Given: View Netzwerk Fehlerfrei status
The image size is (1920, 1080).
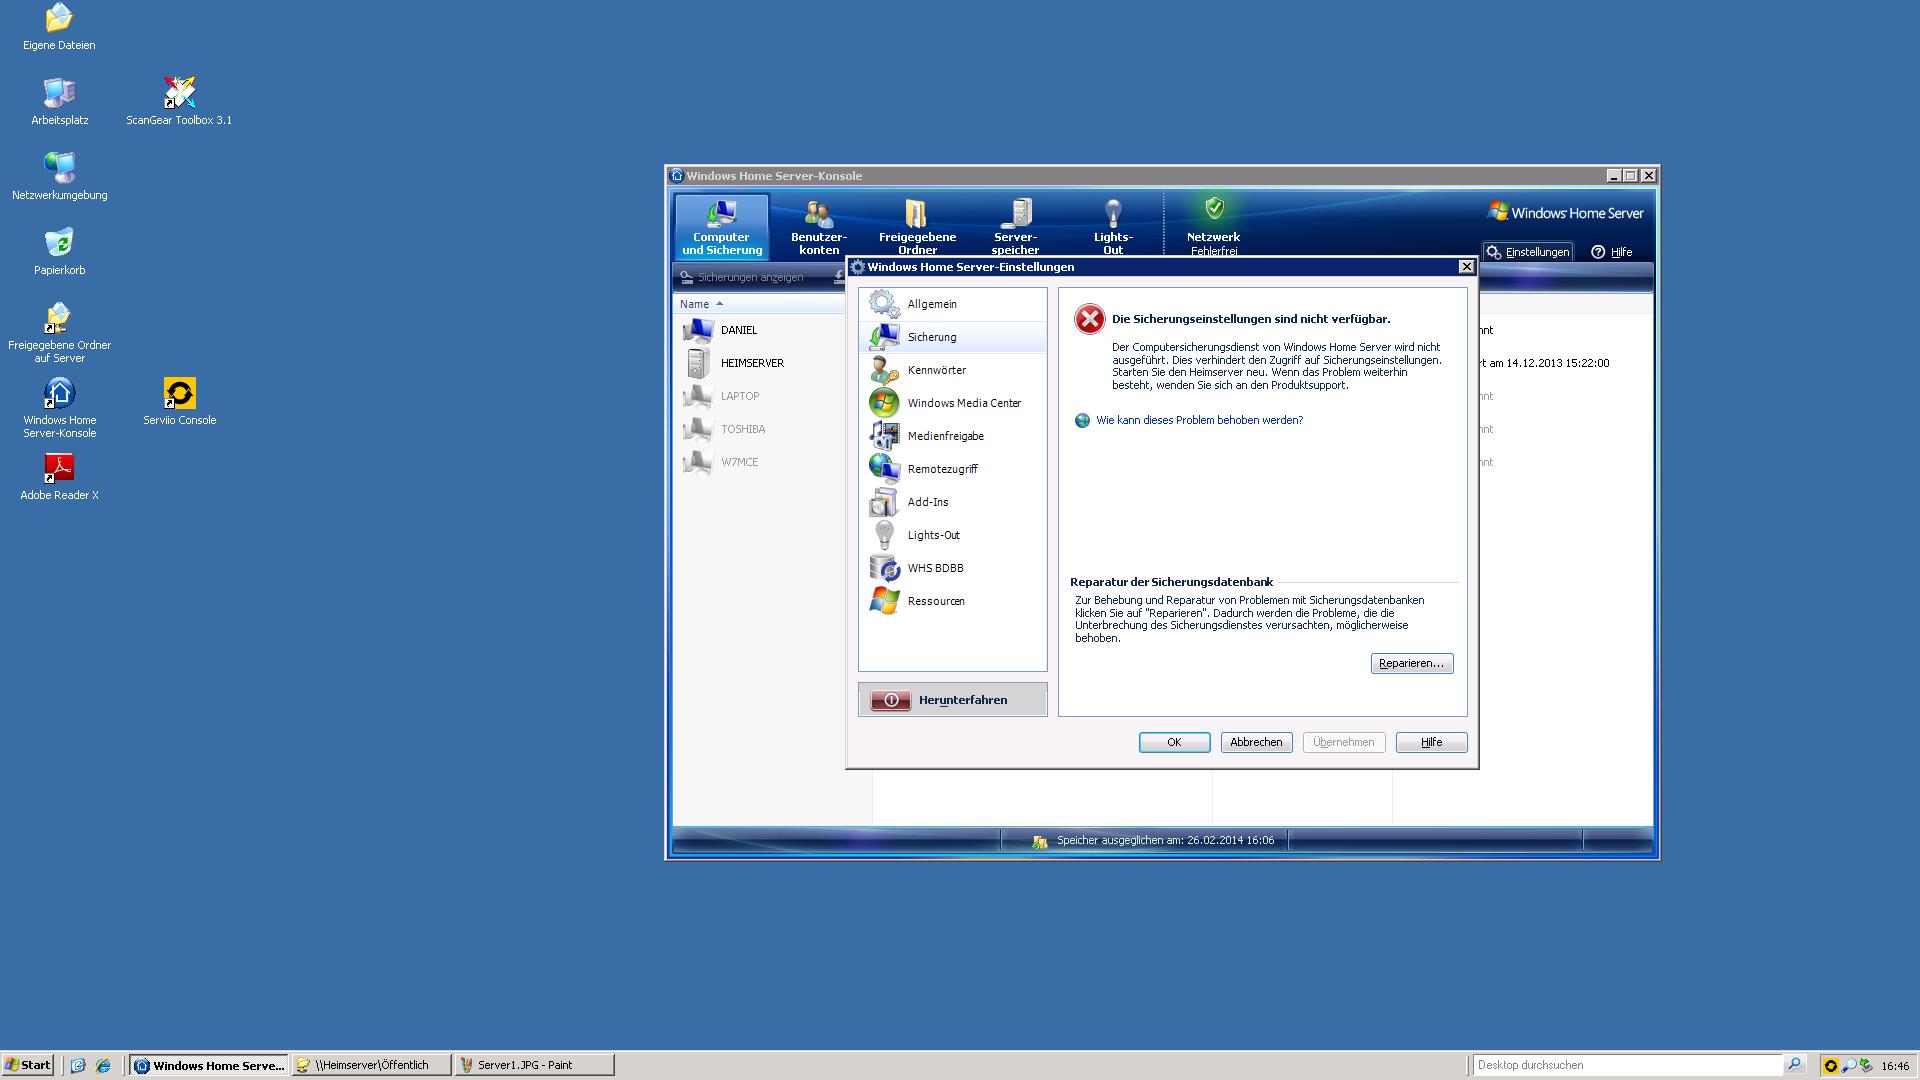Looking at the screenshot, I should tap(1213, 227).
